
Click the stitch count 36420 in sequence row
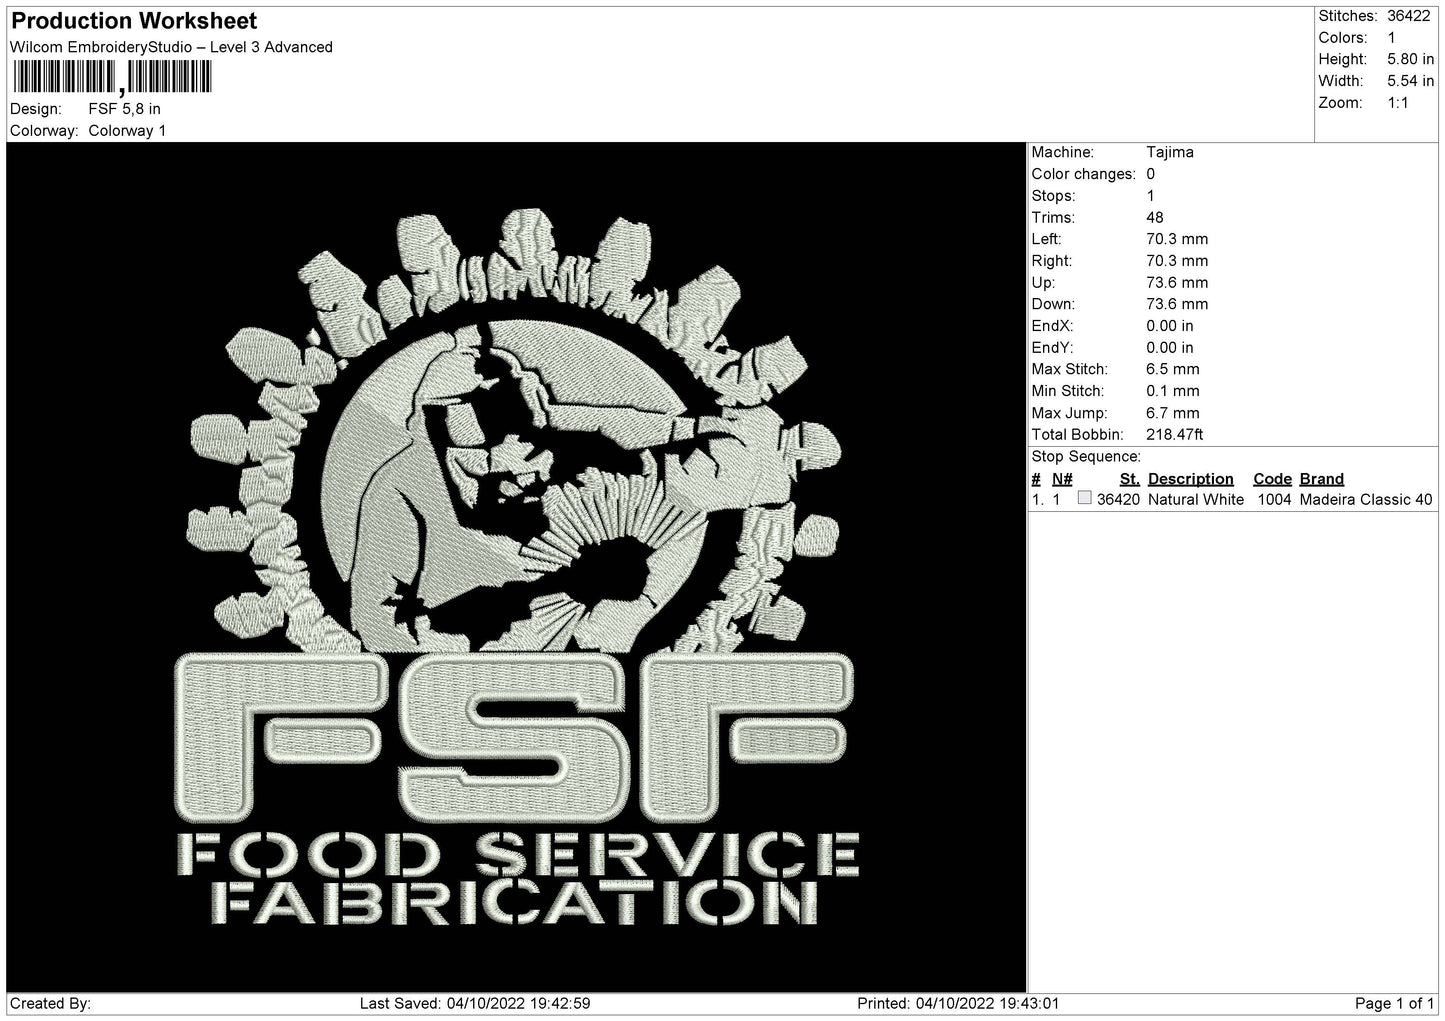pyautogui.click(x=1118, y=500)
